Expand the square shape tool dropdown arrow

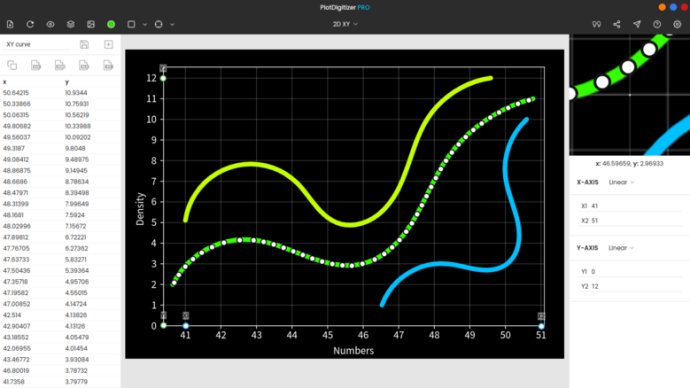(145, 25)
